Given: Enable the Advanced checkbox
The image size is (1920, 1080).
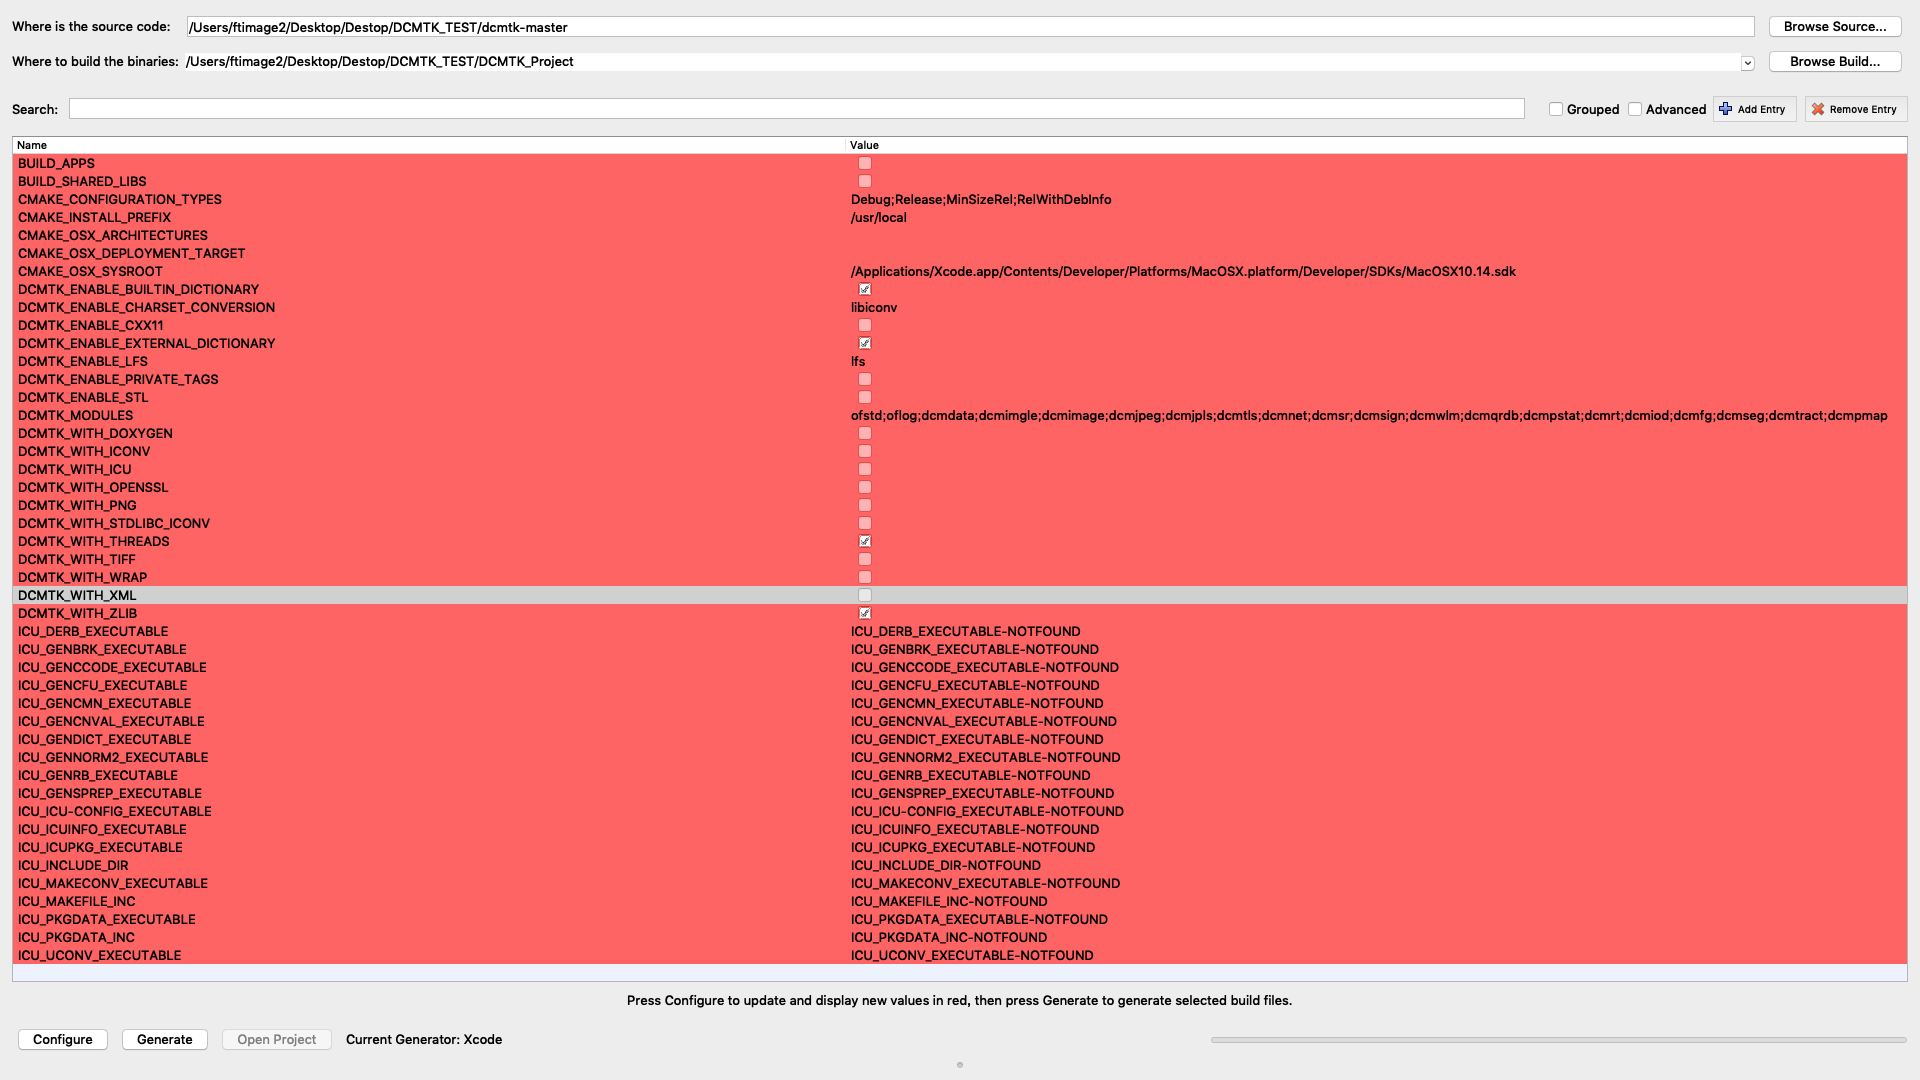Looking at the screenshot, I should (1635, 109).
